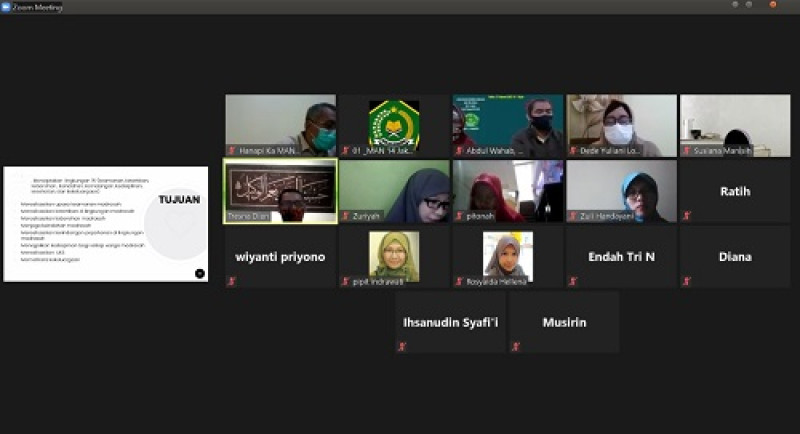Click muted mic icon on wiyanti priyono tile
Image resolution: width=800 pixels, height=434 pixels.
[x=231, y=282]
